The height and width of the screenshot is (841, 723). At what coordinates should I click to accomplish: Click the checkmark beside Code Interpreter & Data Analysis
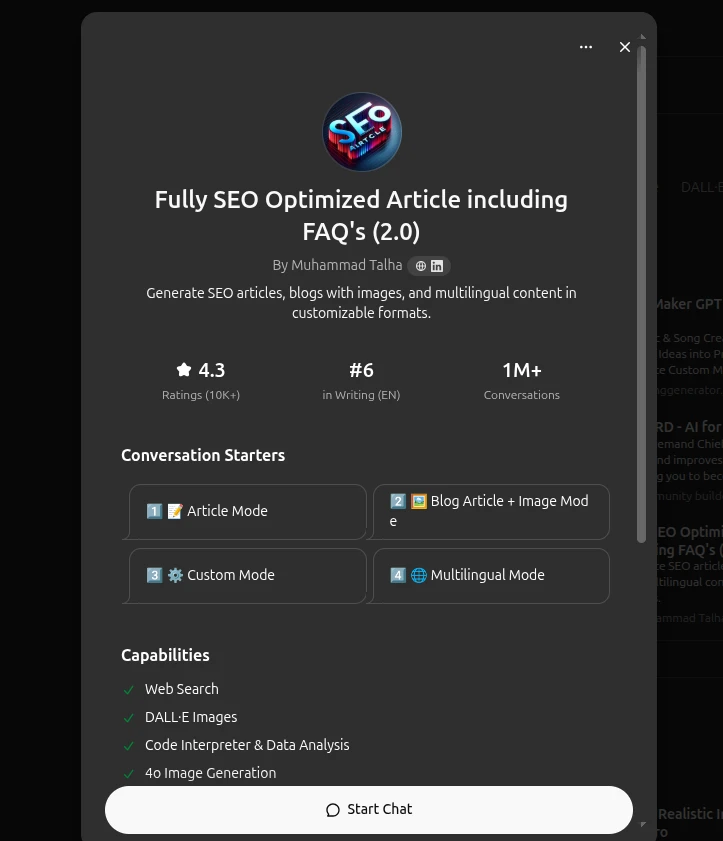(x=129, y=746)
